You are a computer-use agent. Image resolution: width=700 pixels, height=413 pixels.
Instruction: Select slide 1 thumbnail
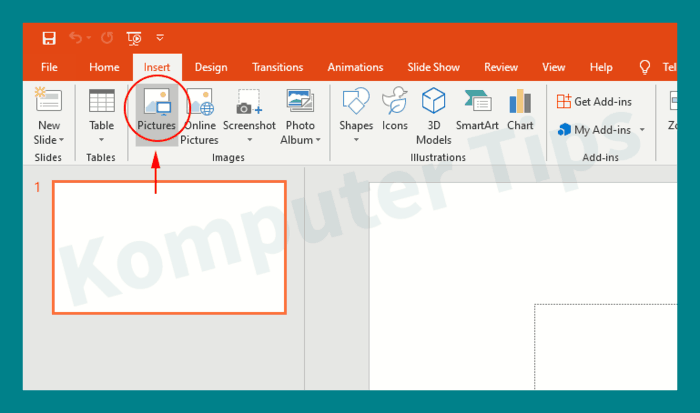pyautogui.click(x=169, y=247)
